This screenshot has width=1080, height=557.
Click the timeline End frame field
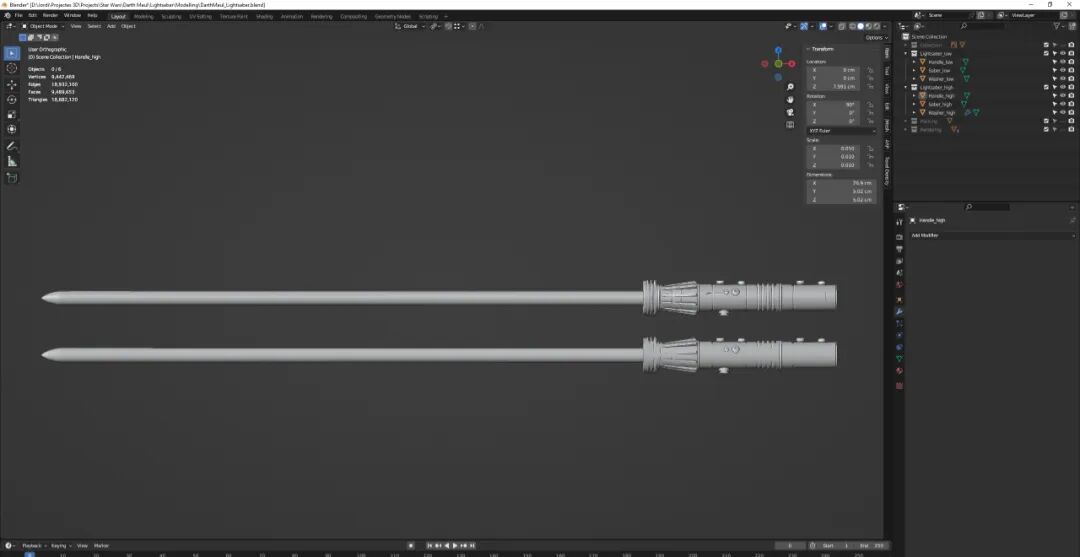click(x=870, y=545)
